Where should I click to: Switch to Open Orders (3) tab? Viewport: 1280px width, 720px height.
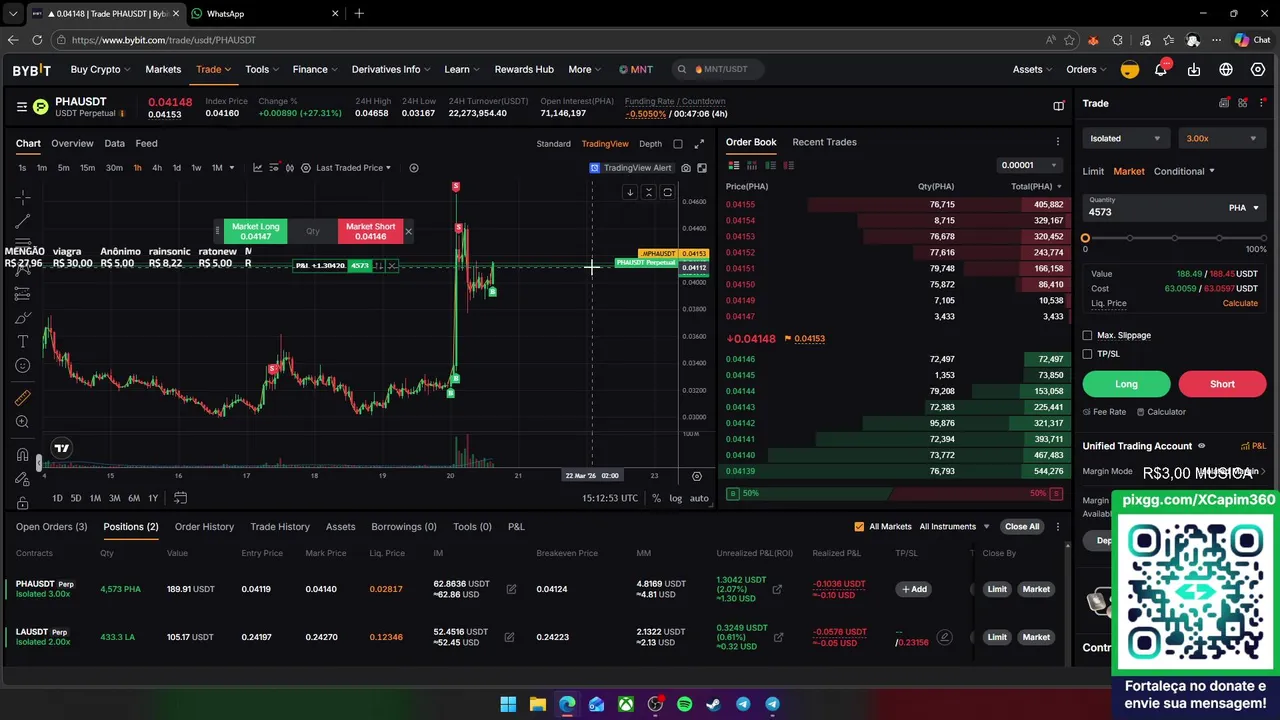[x=51, y=527]
